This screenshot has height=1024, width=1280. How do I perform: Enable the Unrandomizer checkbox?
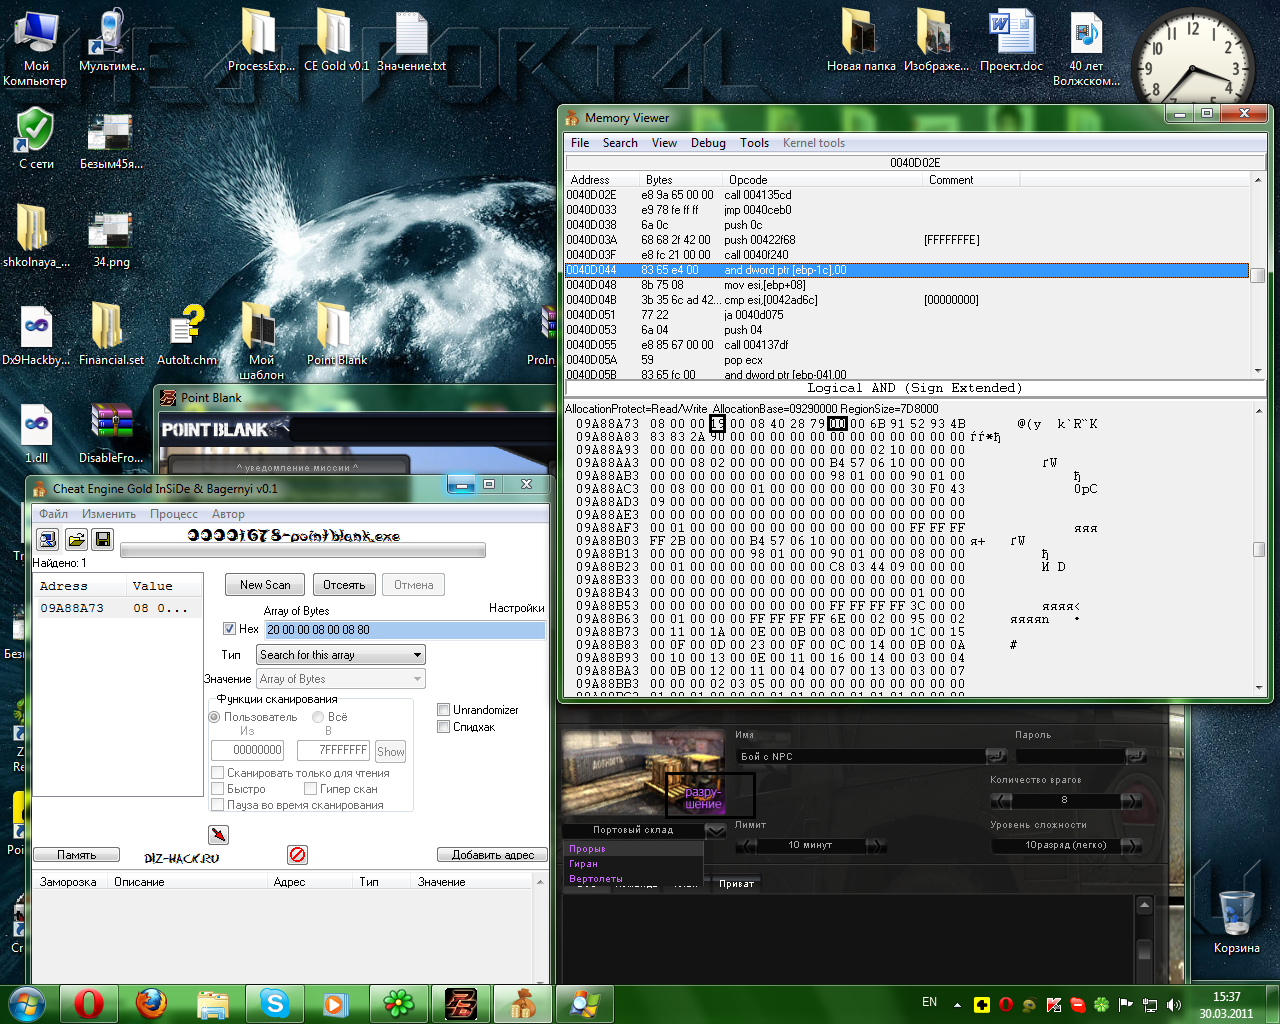coord(443,710)
